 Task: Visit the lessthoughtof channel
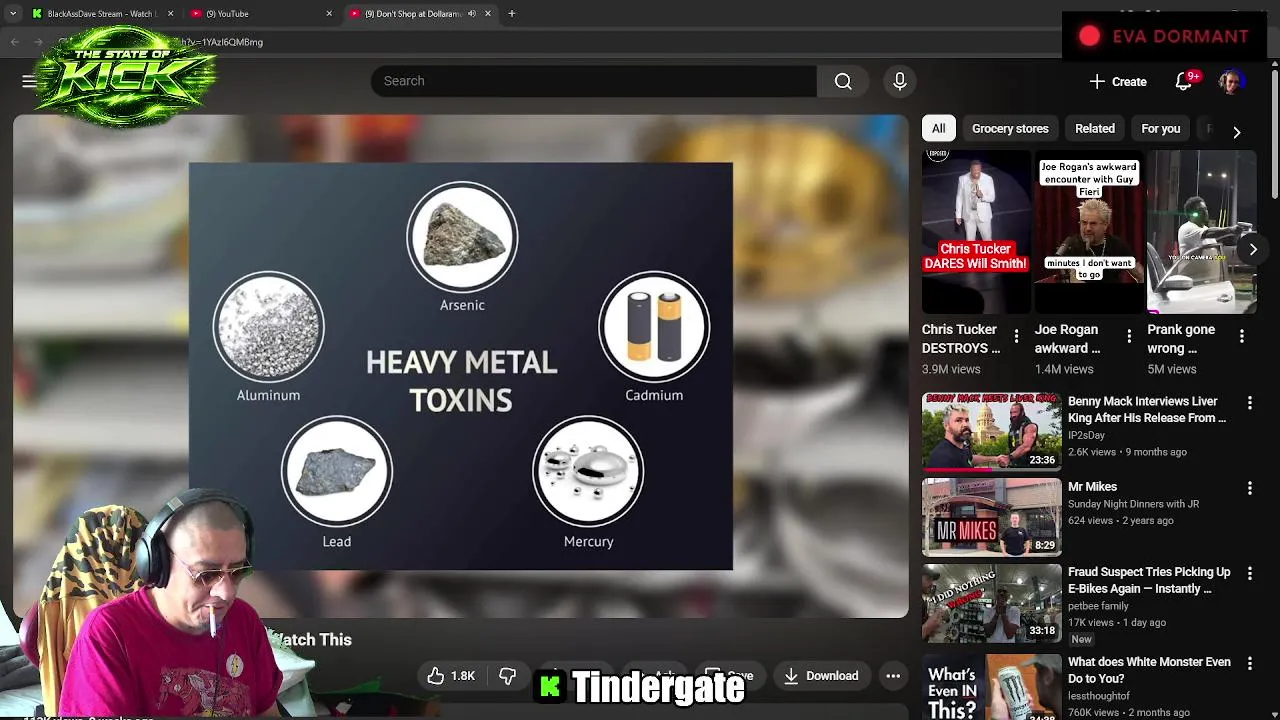1099,696
